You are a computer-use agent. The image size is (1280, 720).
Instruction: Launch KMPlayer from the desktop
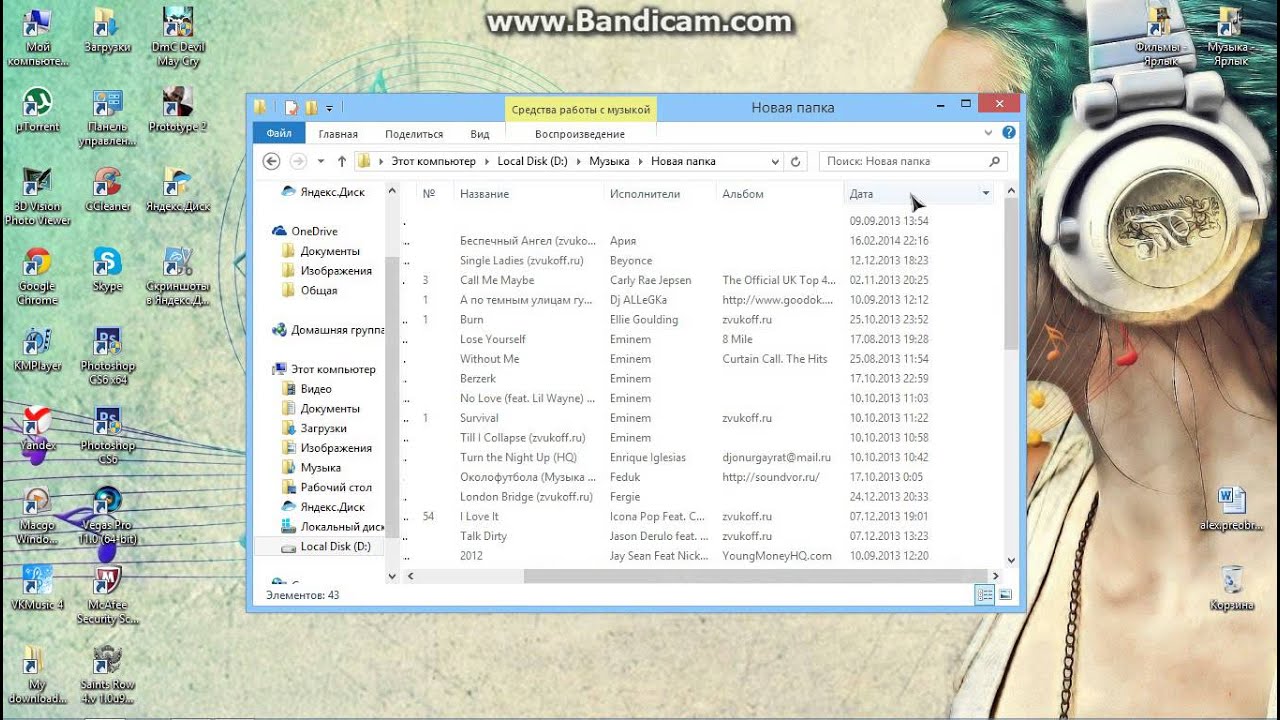pos(38,350)
